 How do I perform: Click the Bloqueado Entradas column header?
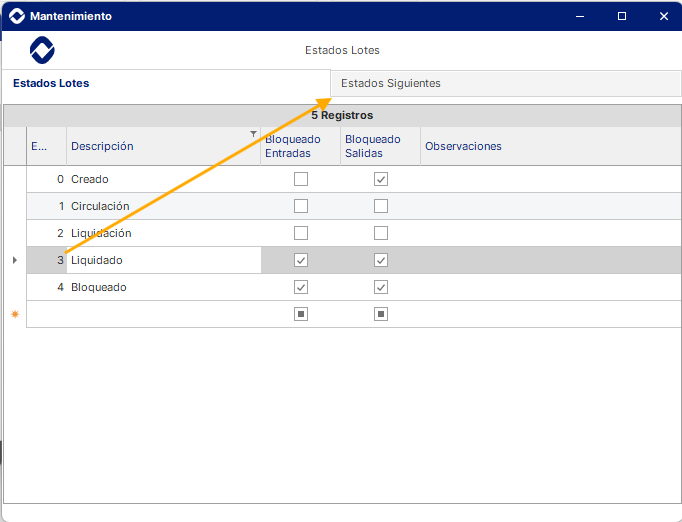pyautogui.click(x=301, y=146)
